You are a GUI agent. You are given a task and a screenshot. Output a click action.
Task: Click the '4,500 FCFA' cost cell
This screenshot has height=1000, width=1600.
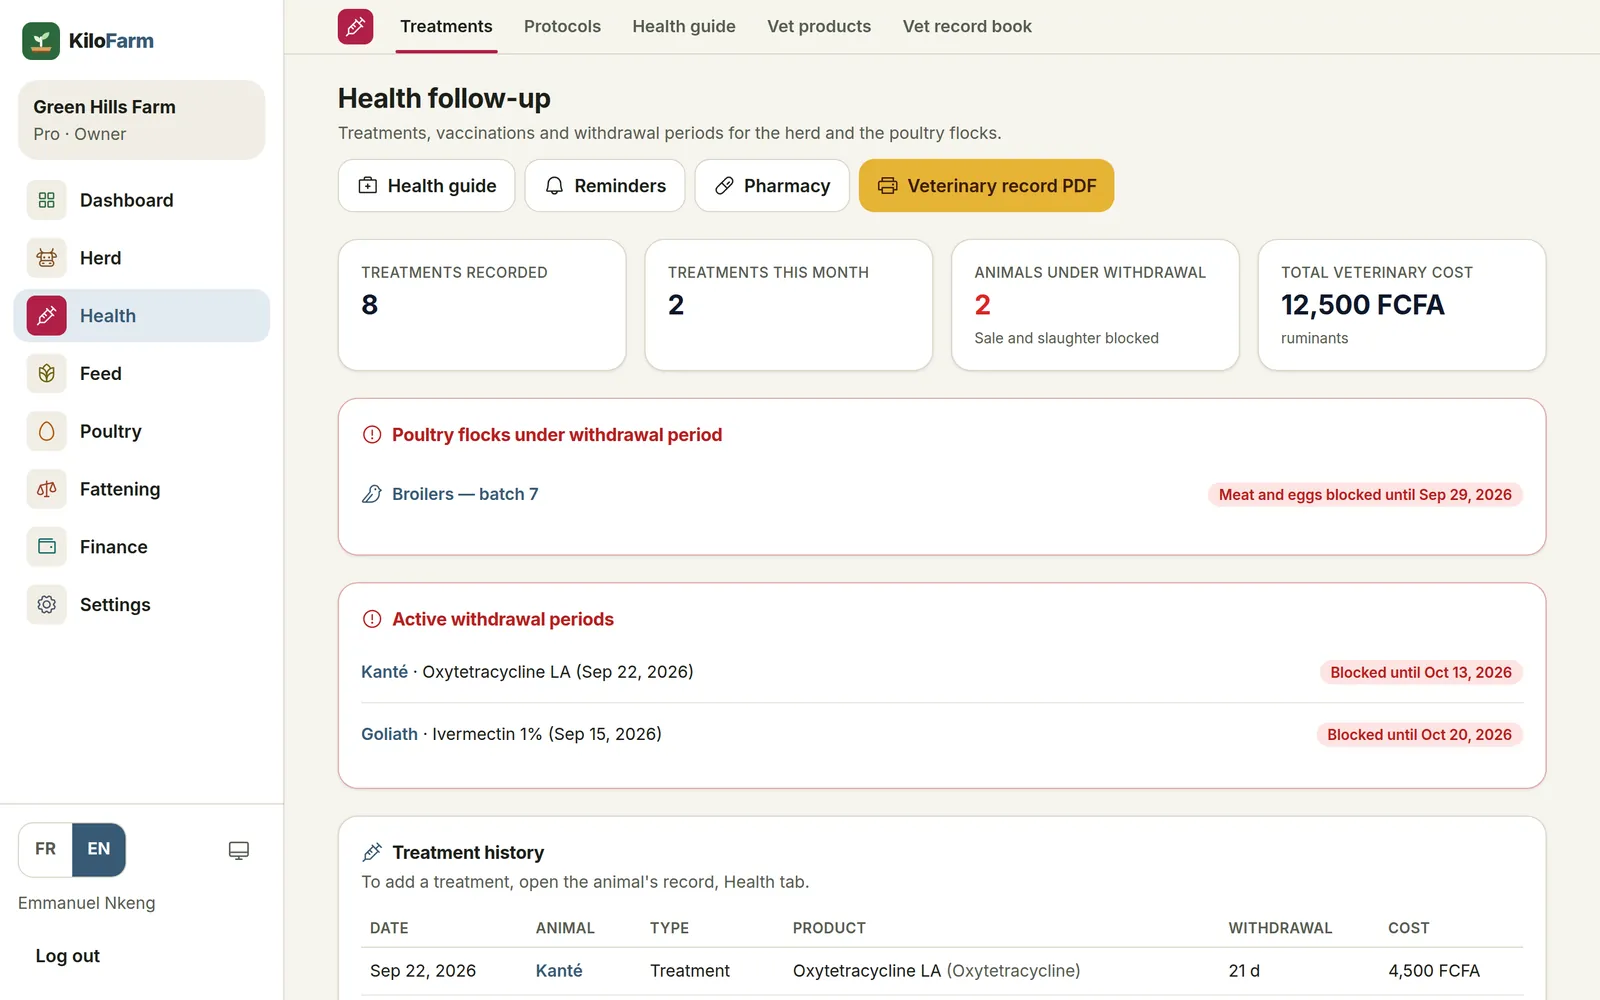1434,971
